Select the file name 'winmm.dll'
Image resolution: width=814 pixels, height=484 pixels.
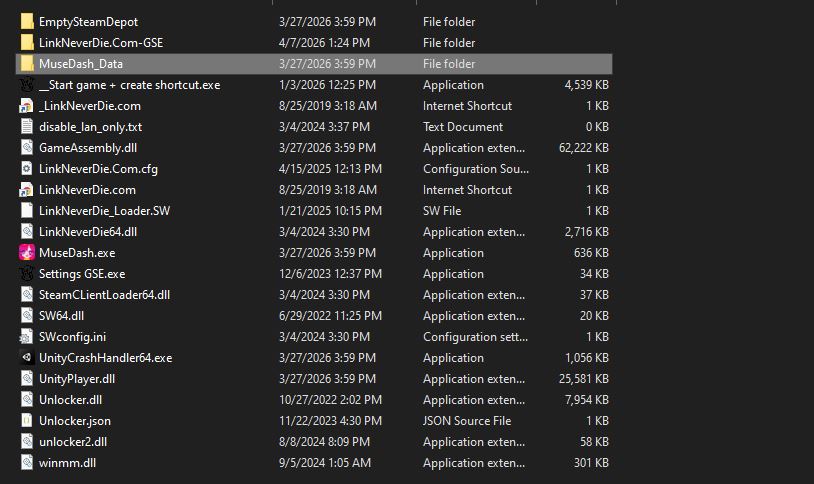[x=67, y=463]
